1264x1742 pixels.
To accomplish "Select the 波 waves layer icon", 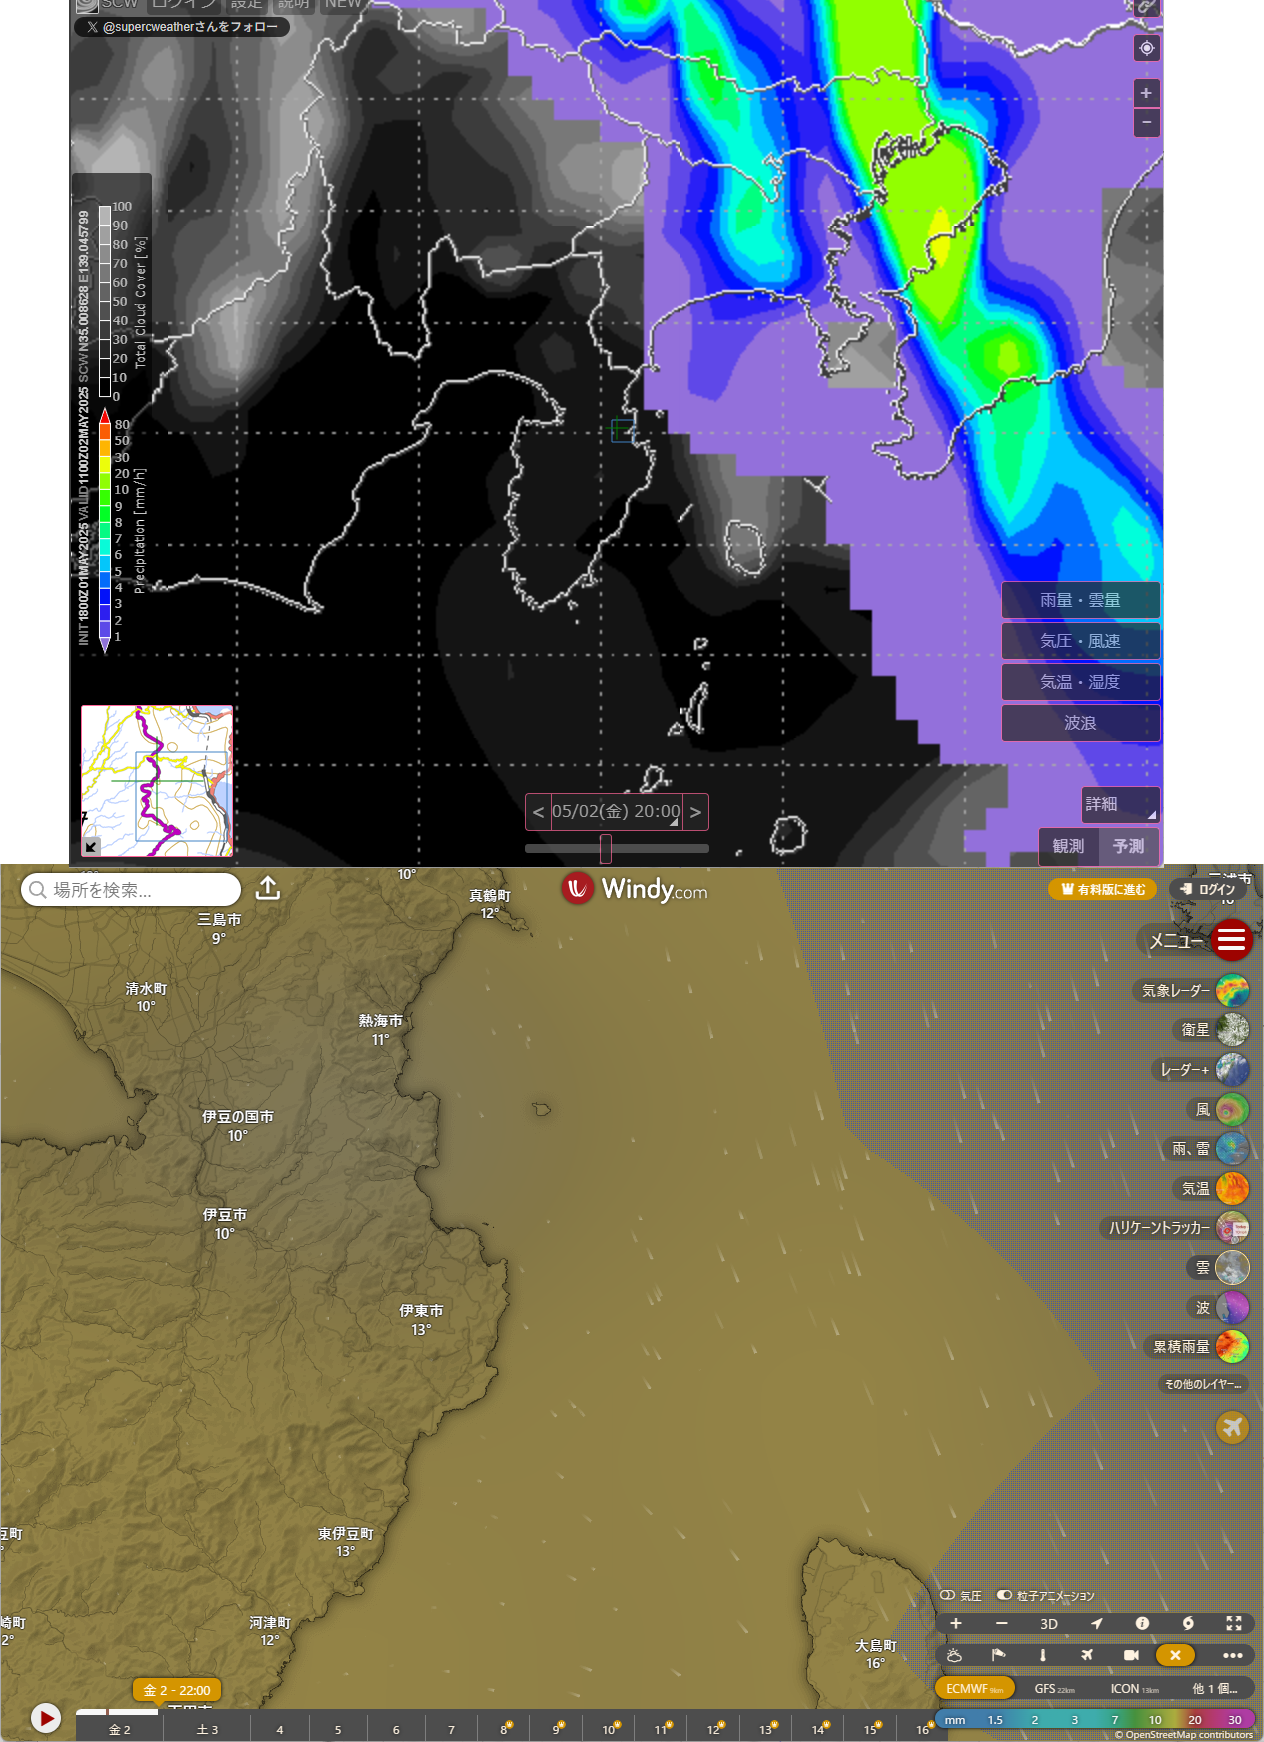I will point(1232,1307).
